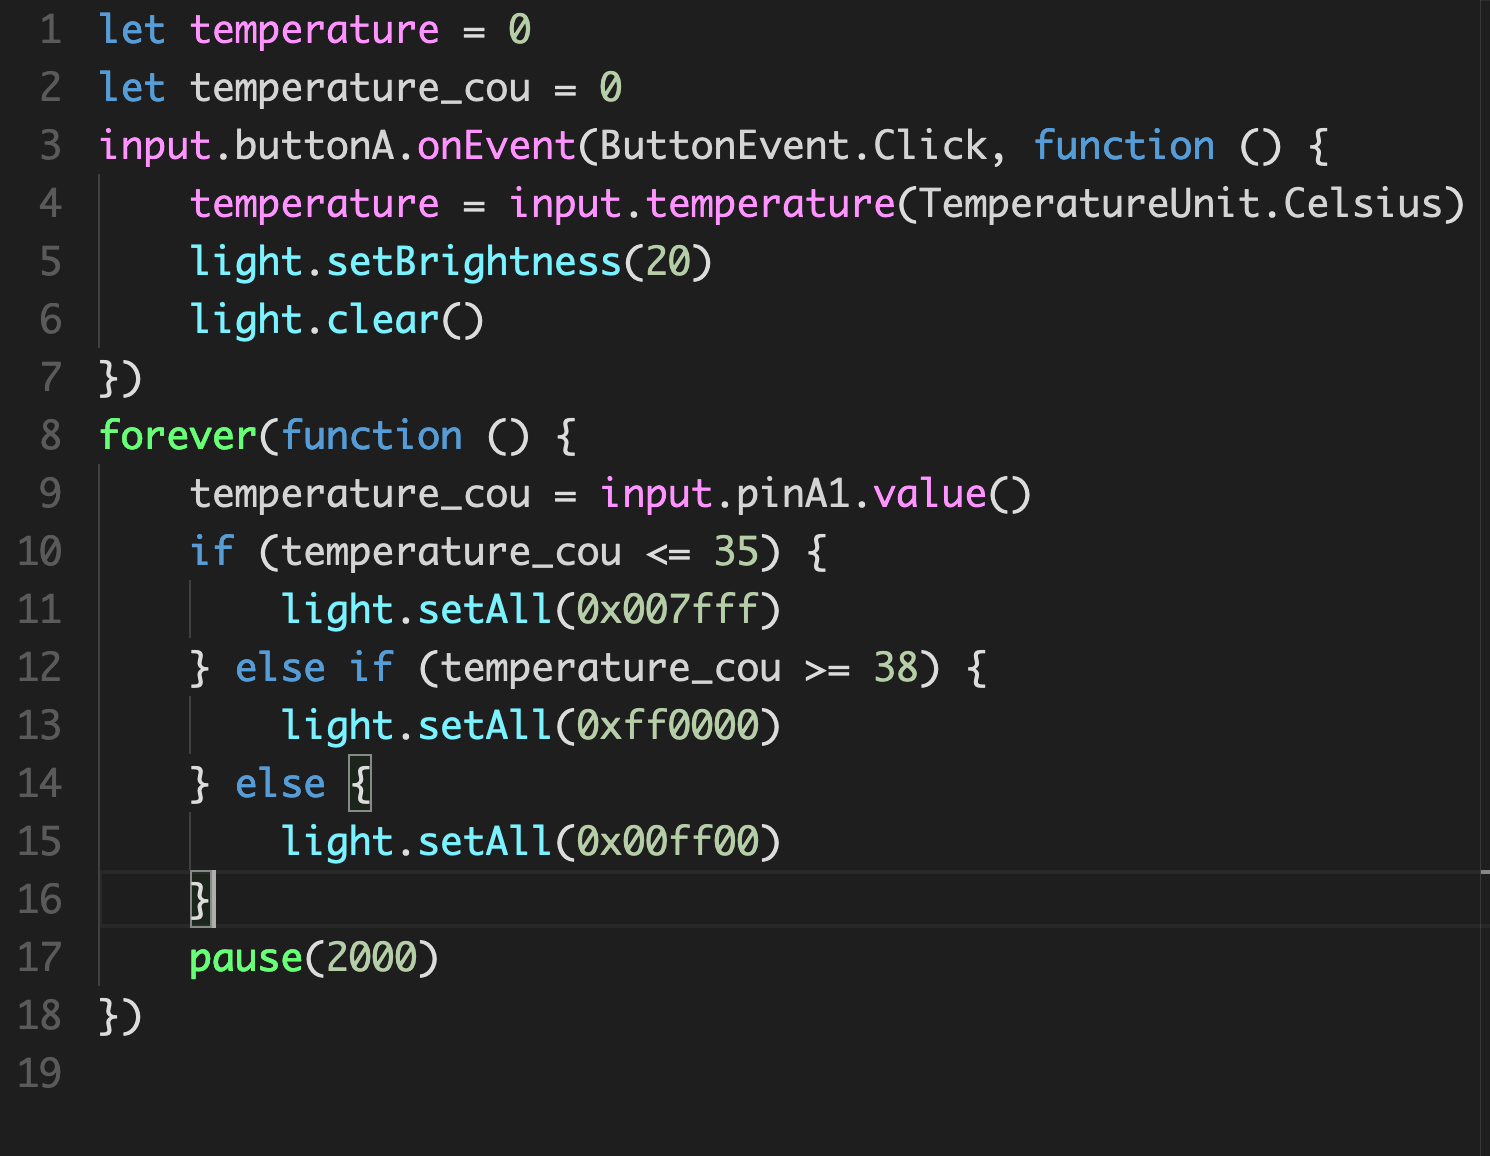Click the hex color value 0xff0000
Screen dimensions: 1490x1156
[667, 726]
